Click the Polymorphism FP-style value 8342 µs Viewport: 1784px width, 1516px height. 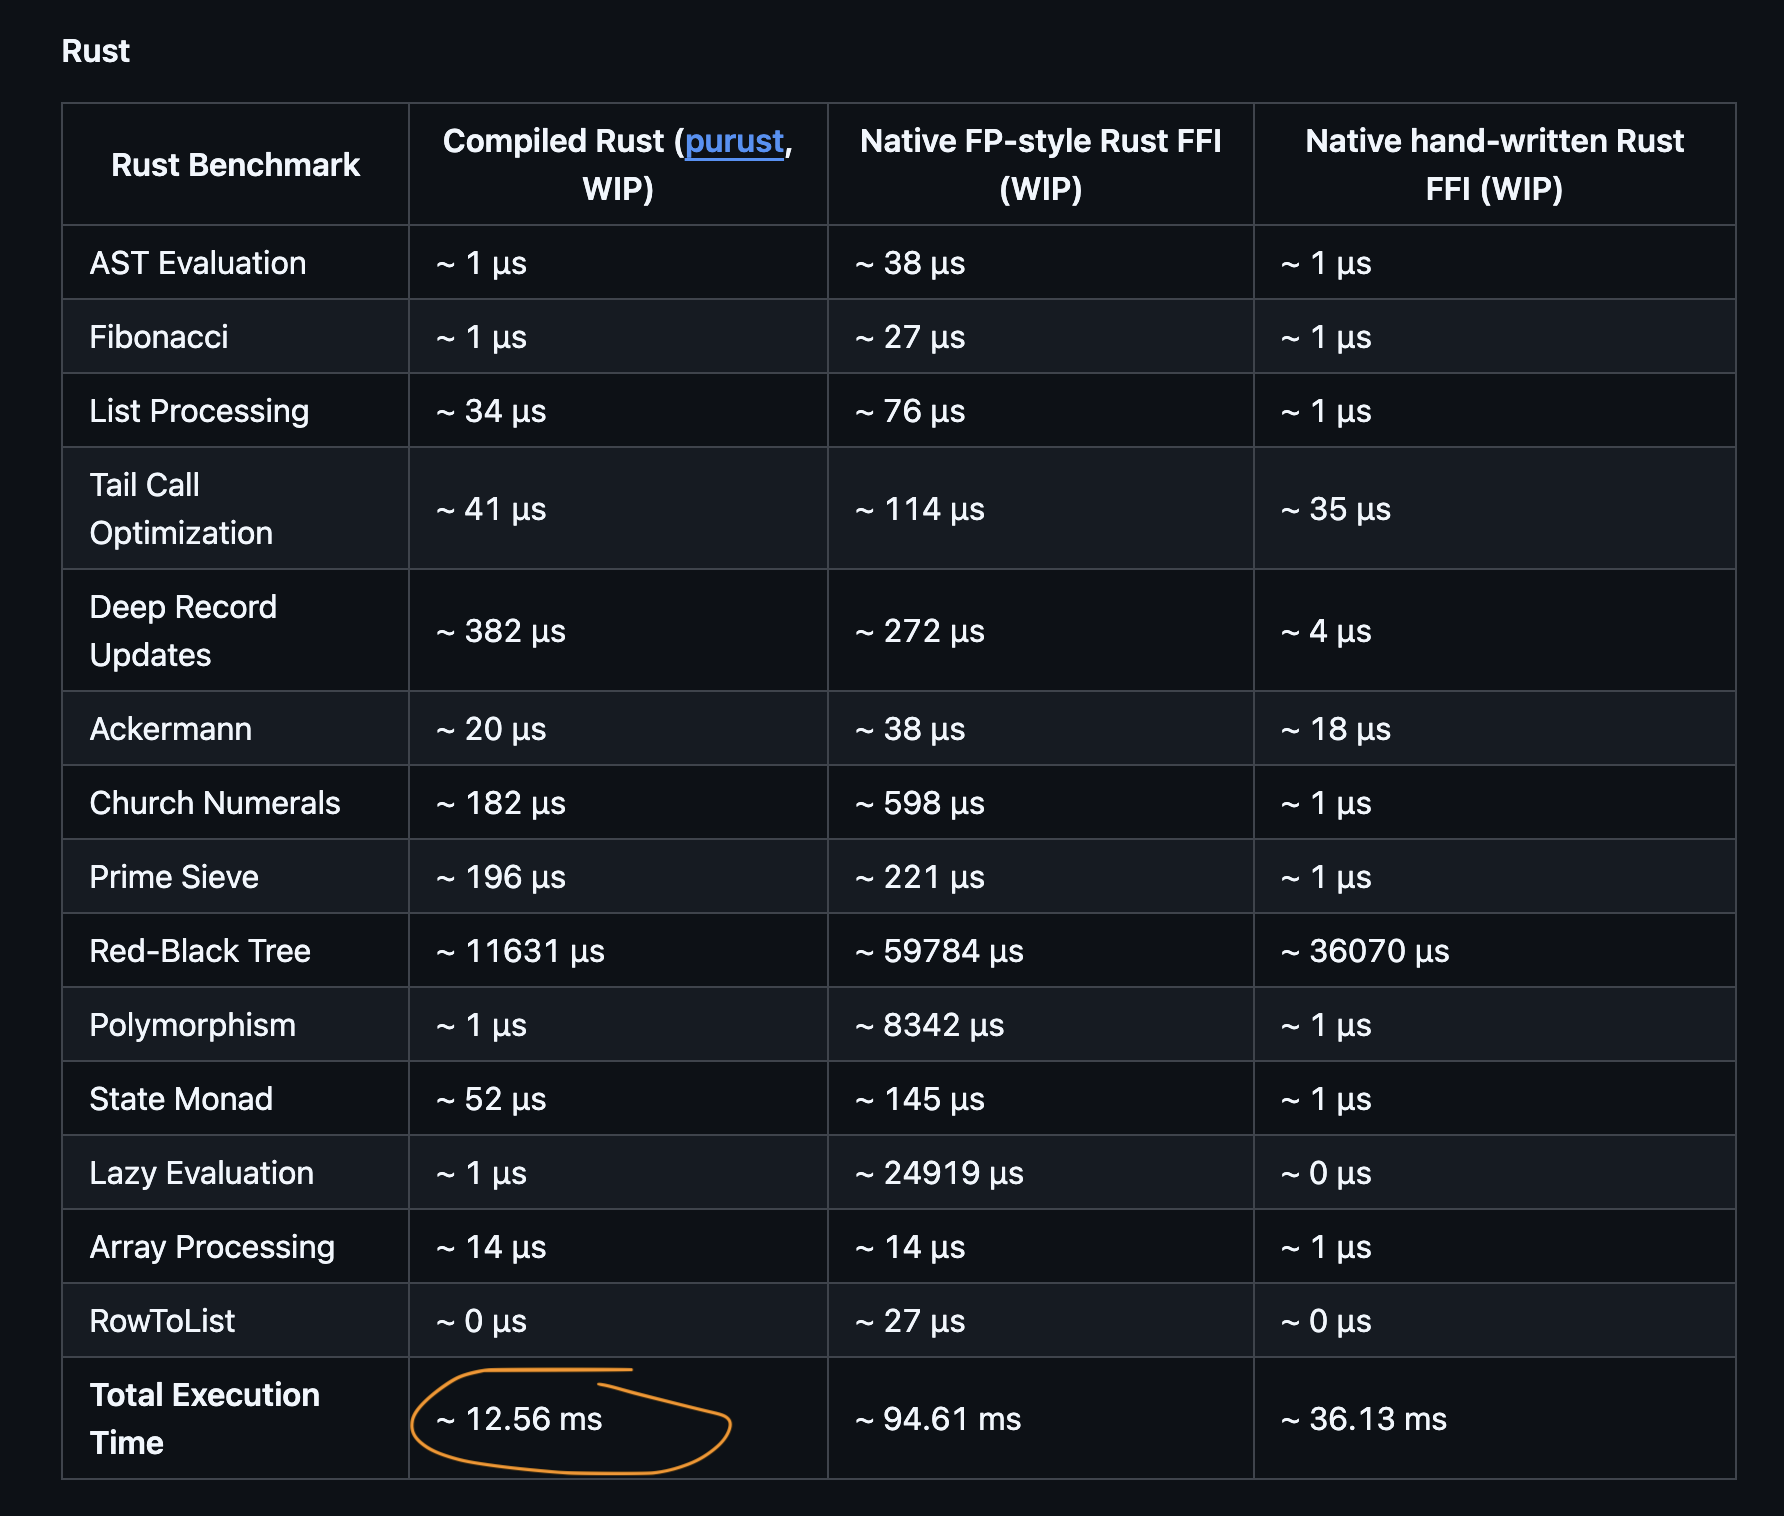pos(929,1025)
